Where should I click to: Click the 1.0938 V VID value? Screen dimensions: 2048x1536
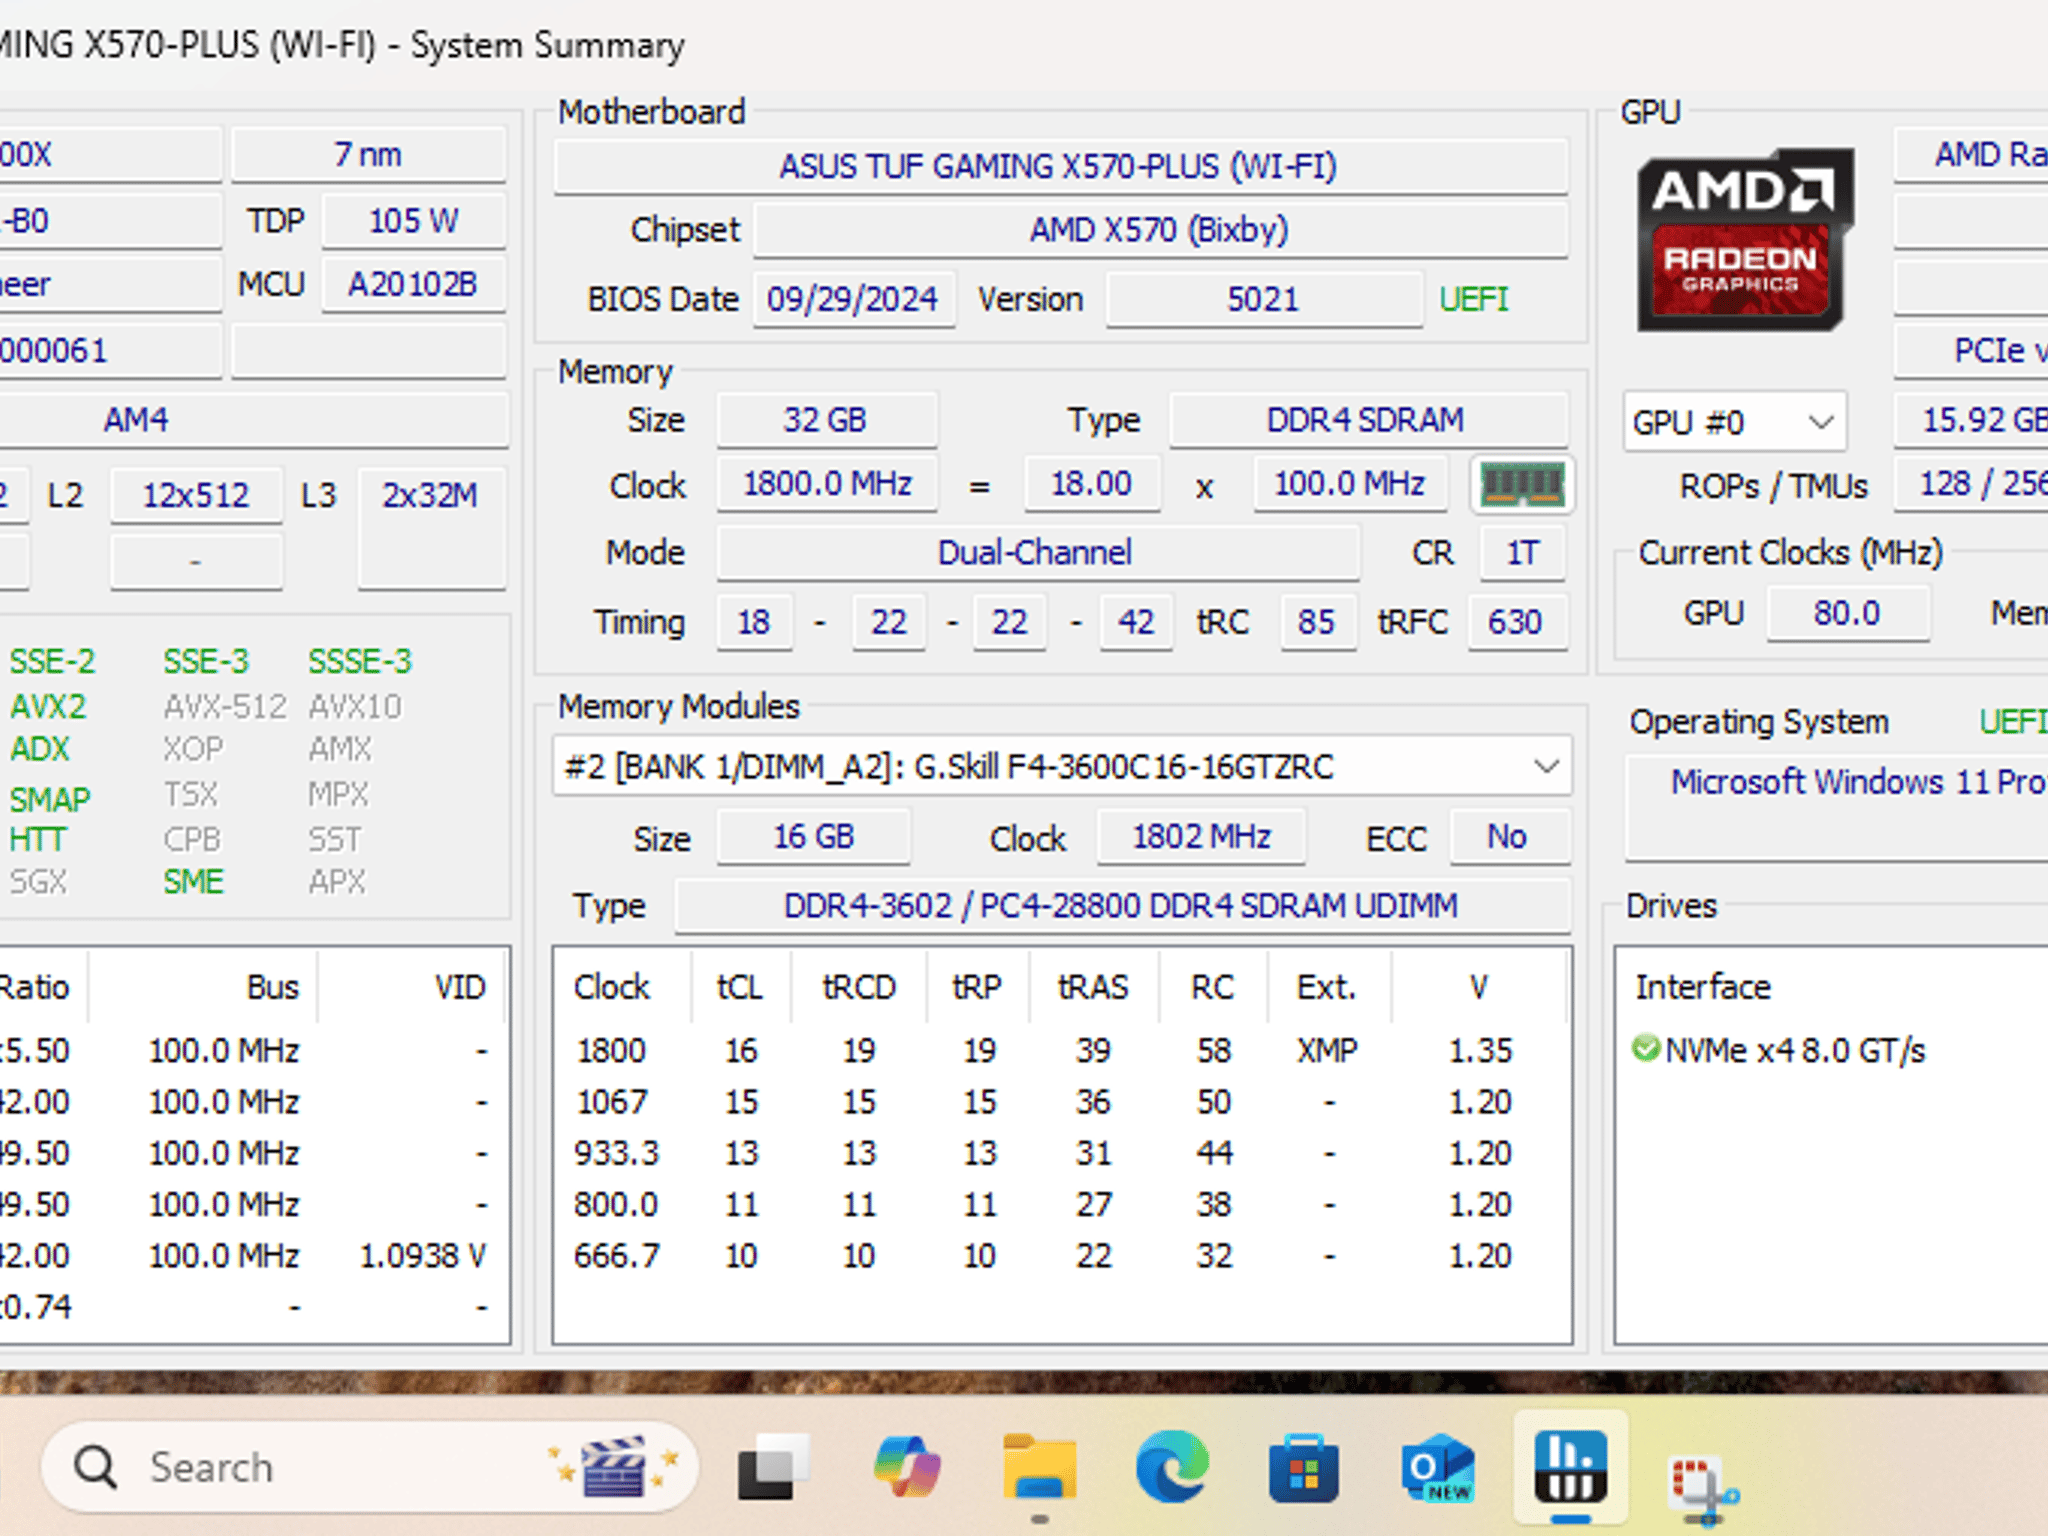click(x=422, y=1256)
